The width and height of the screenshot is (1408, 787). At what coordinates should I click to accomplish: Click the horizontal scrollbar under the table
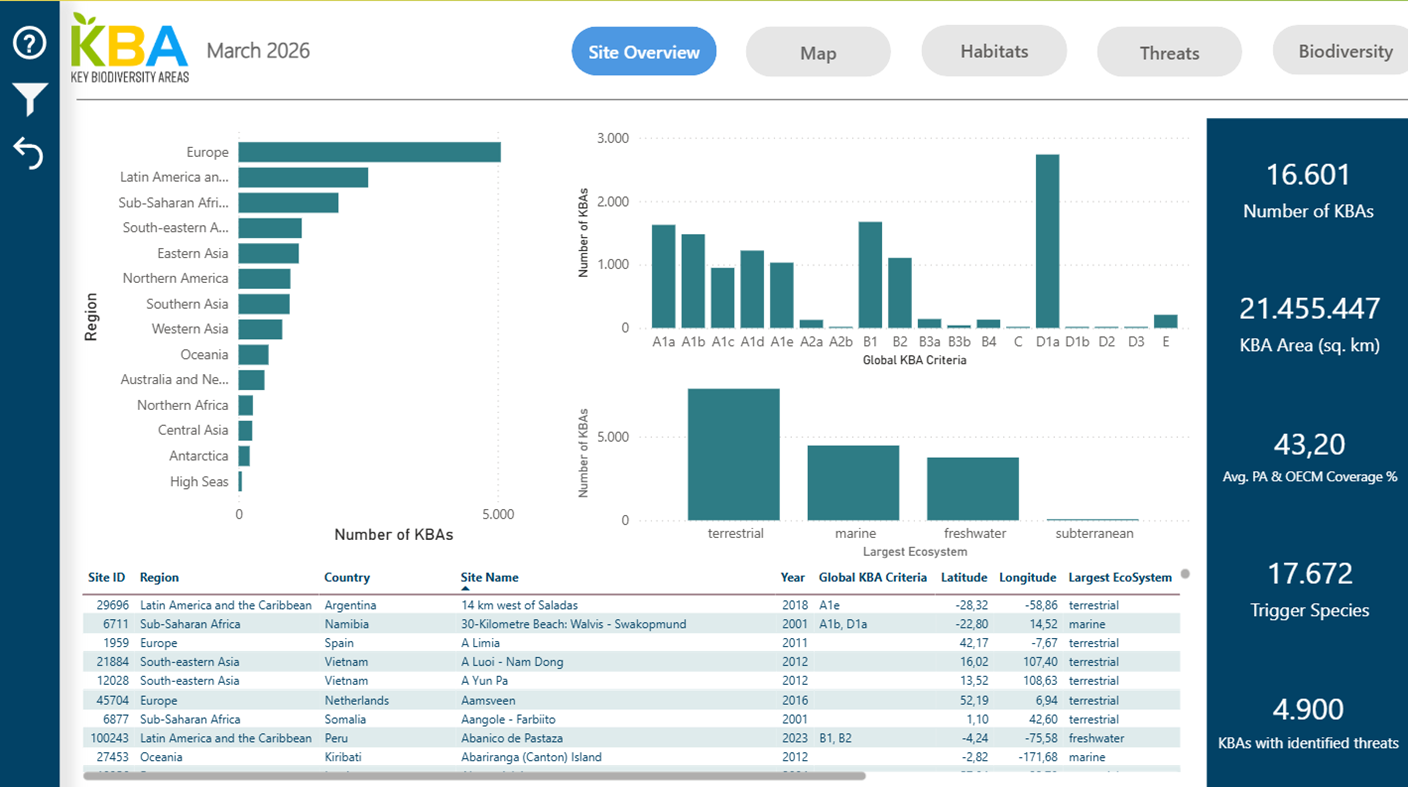pyautogui.click(x=474, y=775)
